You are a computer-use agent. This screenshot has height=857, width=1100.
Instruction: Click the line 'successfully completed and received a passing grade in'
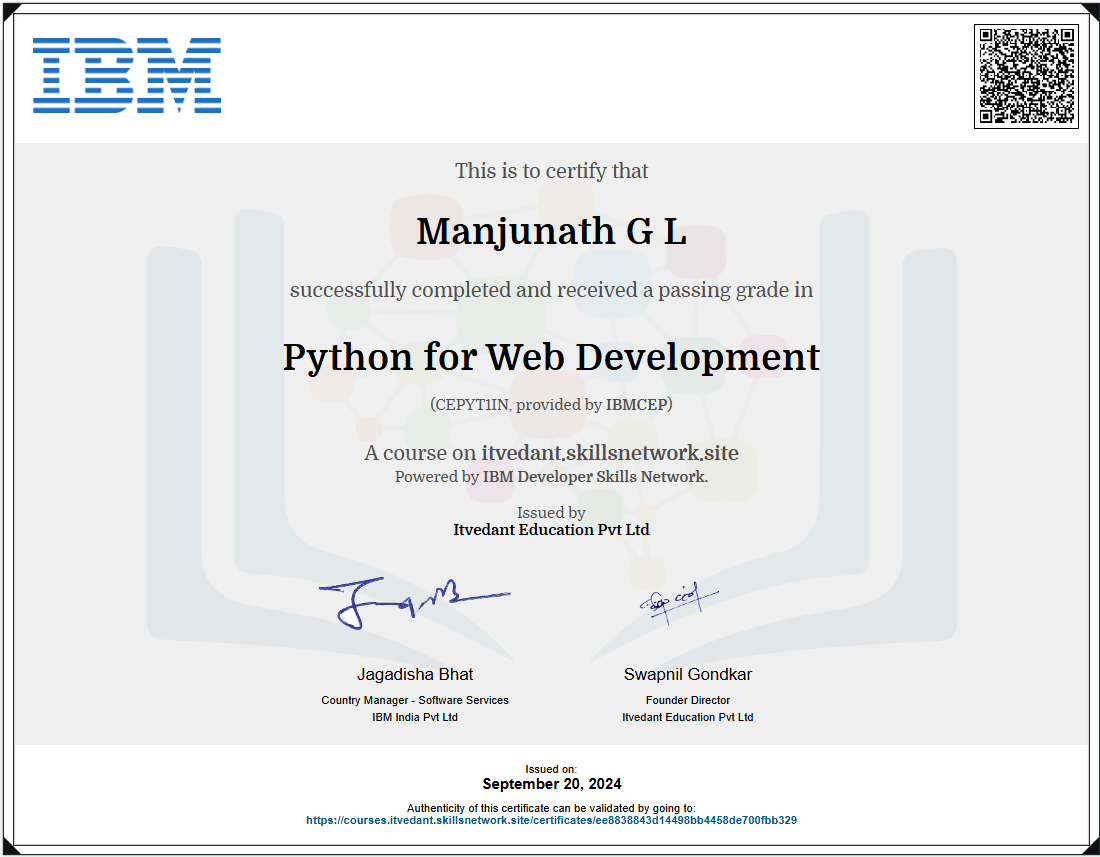point(551,290)
